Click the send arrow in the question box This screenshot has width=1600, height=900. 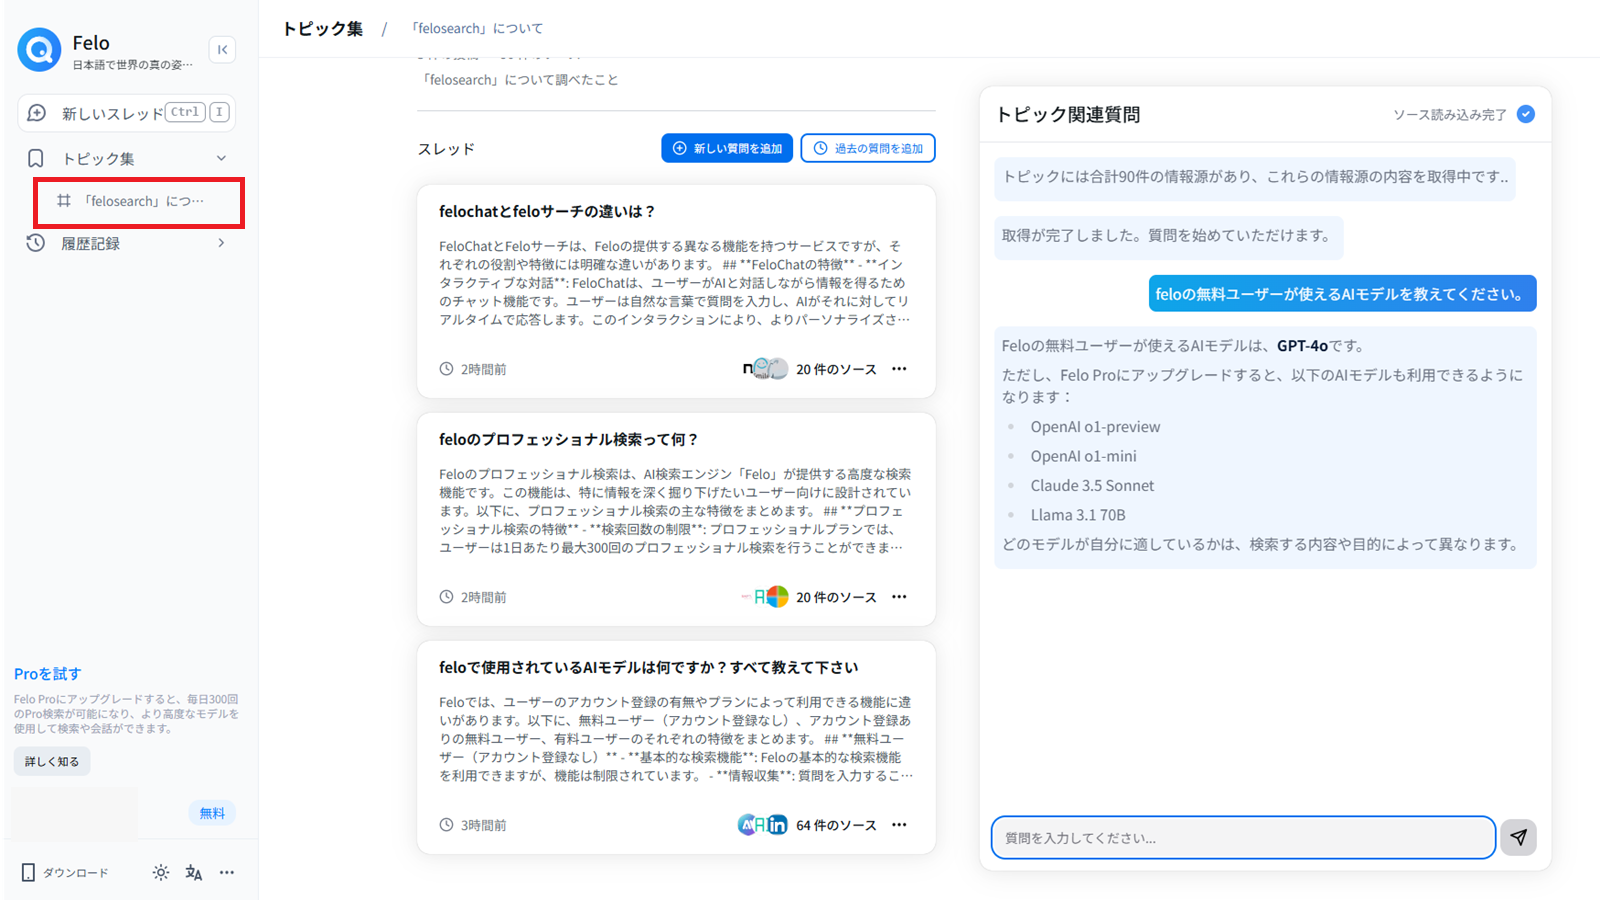(x=1518, y=837)
